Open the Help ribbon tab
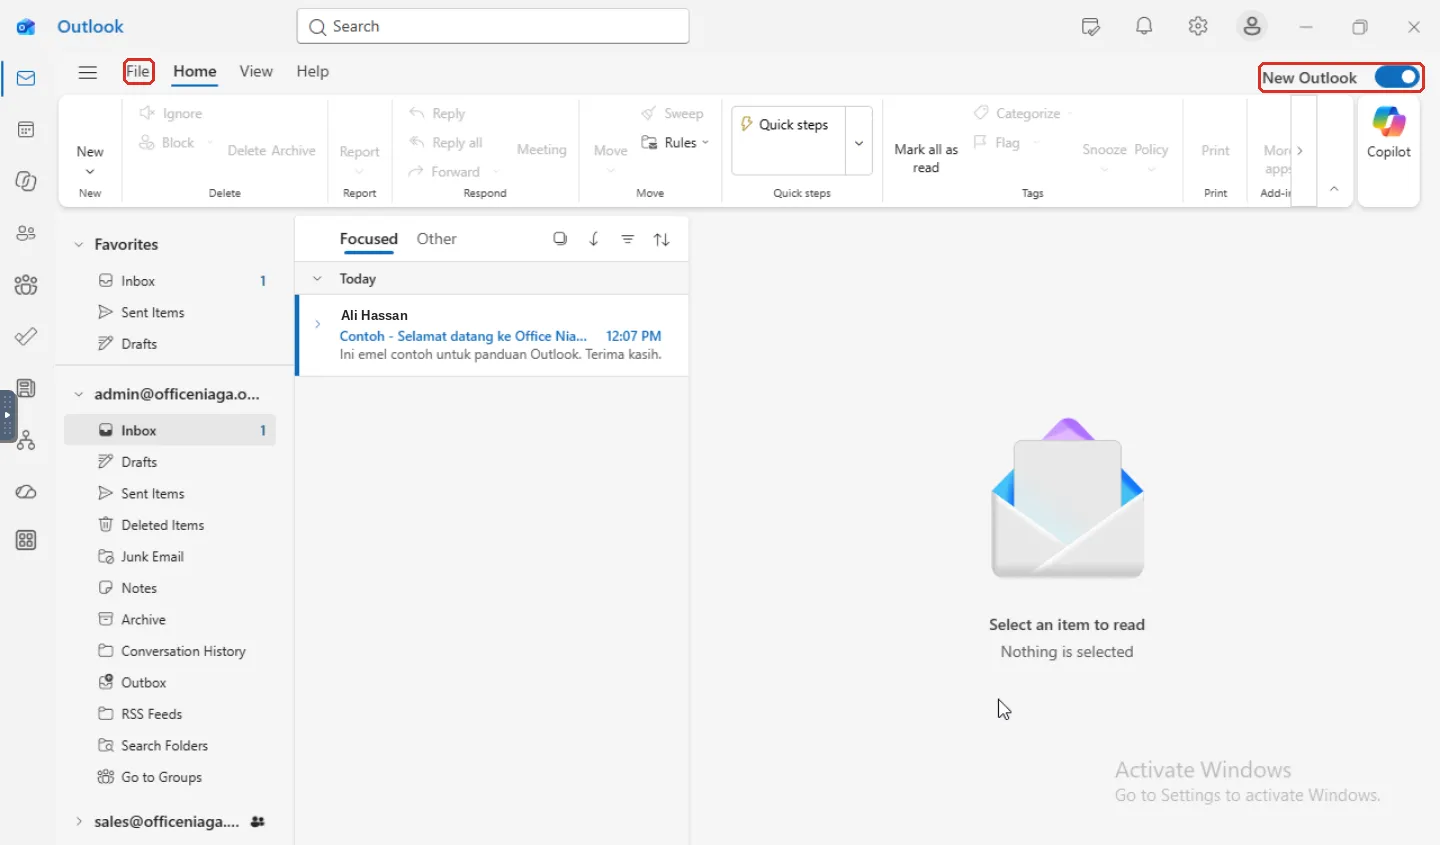This screenshot has height=845, width=1440. (313, 72)
